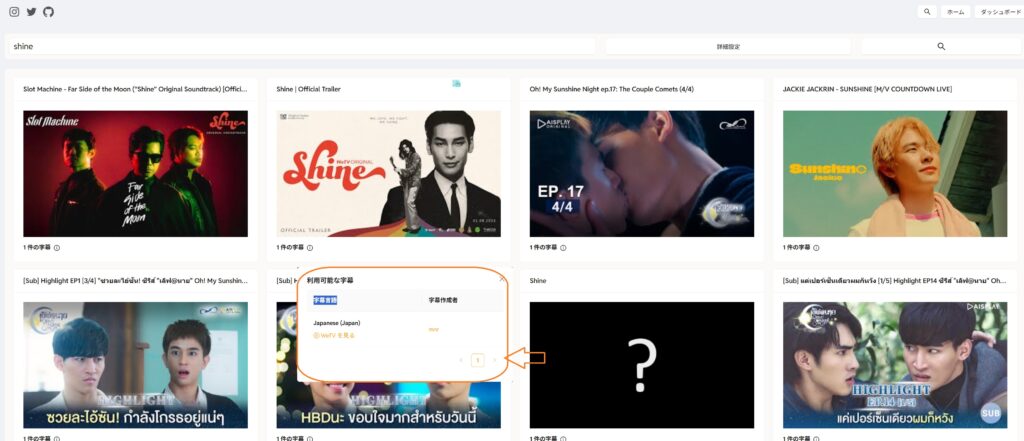Open JACKIE JACKRIN SUNSHINE video thumbnail

tap(895, 173)
